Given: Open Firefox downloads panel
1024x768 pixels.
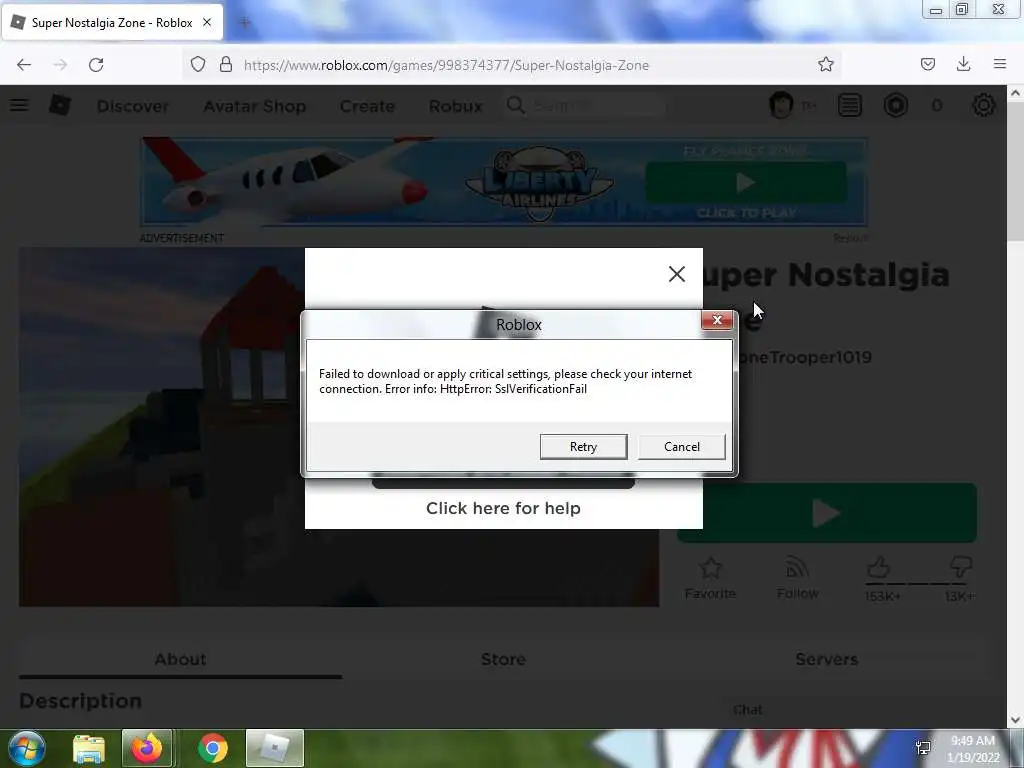Looking at the screenshot, I should click(963, 64).
